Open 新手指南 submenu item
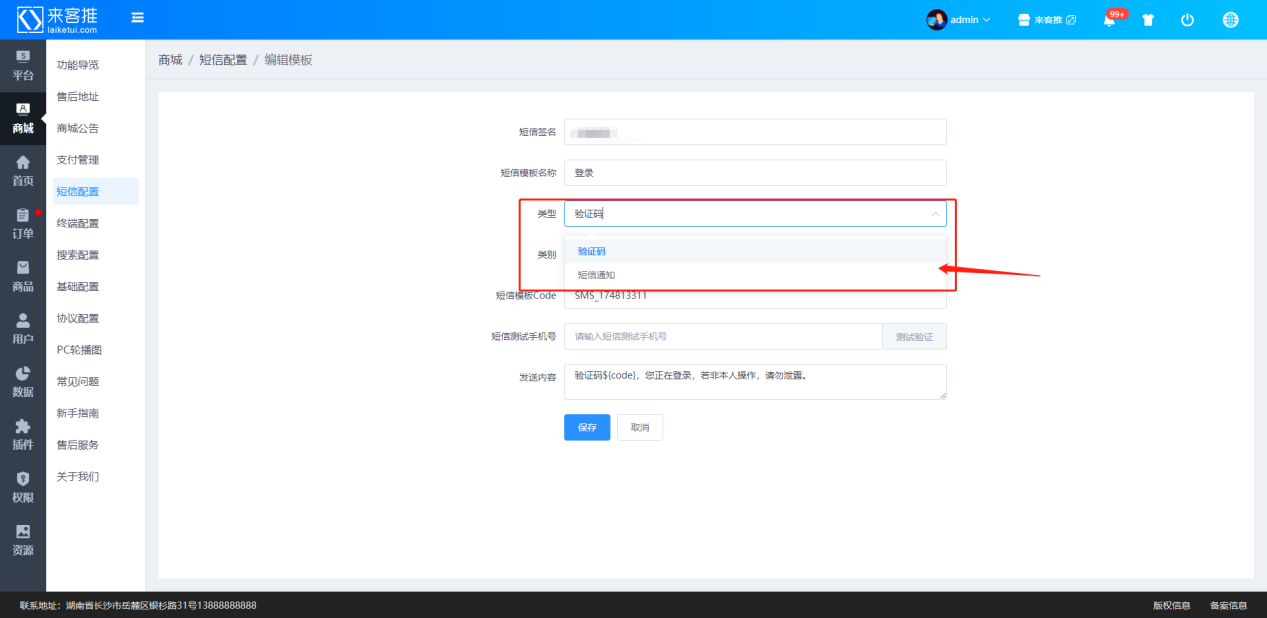Image resolution: width=1267 pixels, height=618 pixels. click(78, 413)
